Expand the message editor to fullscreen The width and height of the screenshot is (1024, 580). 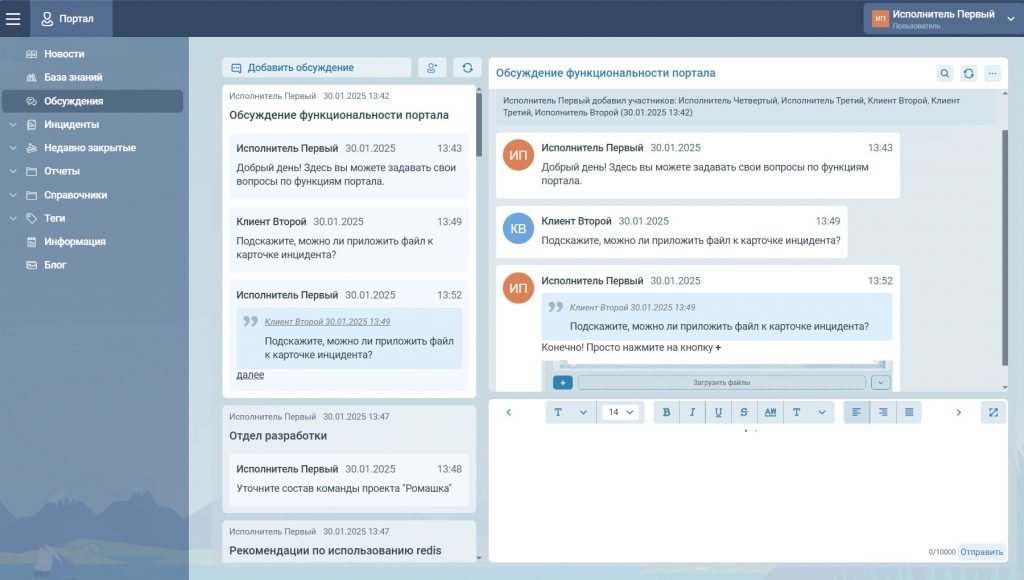993,412
